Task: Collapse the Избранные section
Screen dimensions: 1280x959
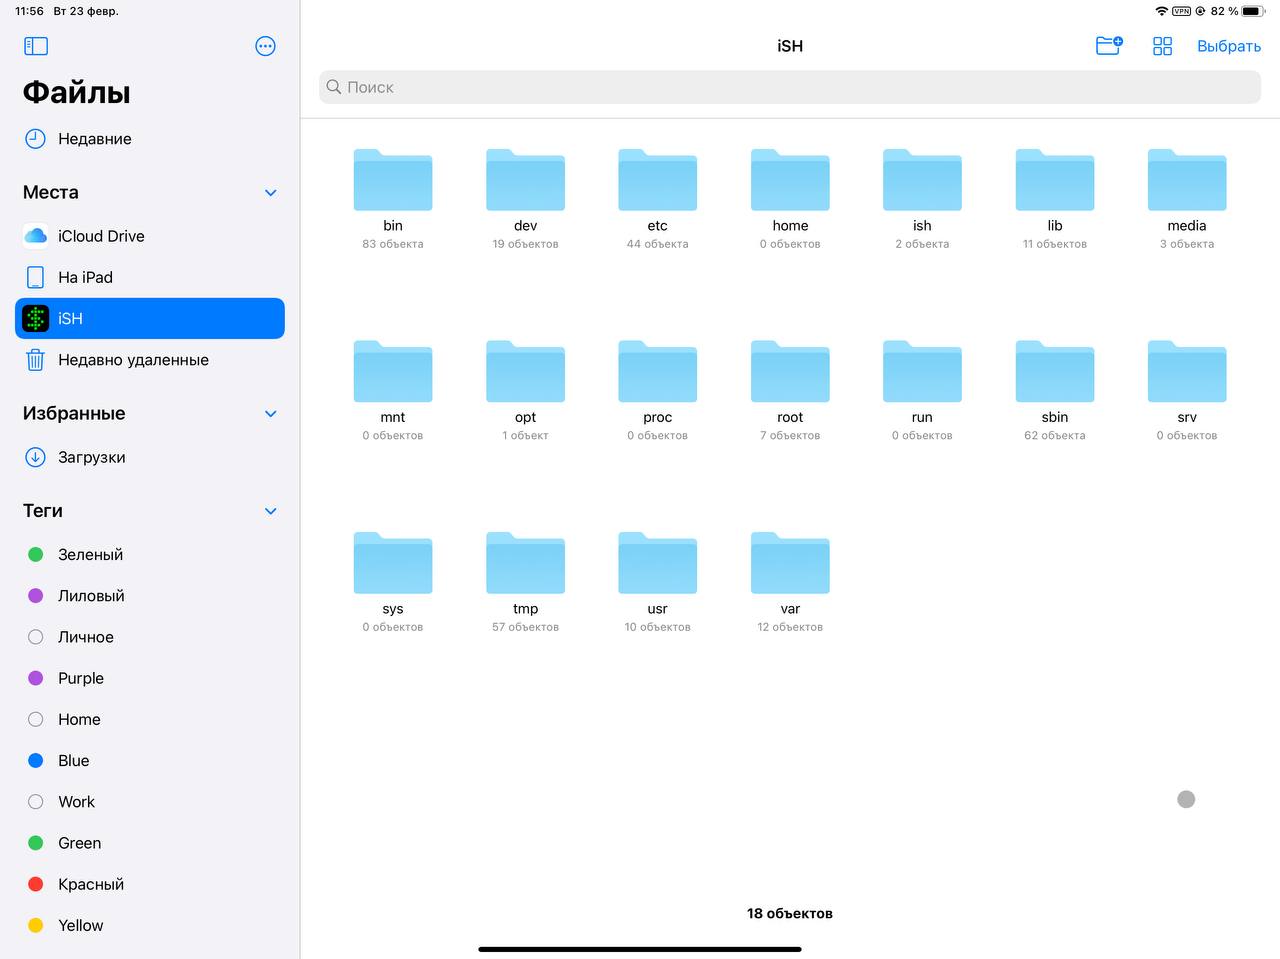Action: point(270,413)
